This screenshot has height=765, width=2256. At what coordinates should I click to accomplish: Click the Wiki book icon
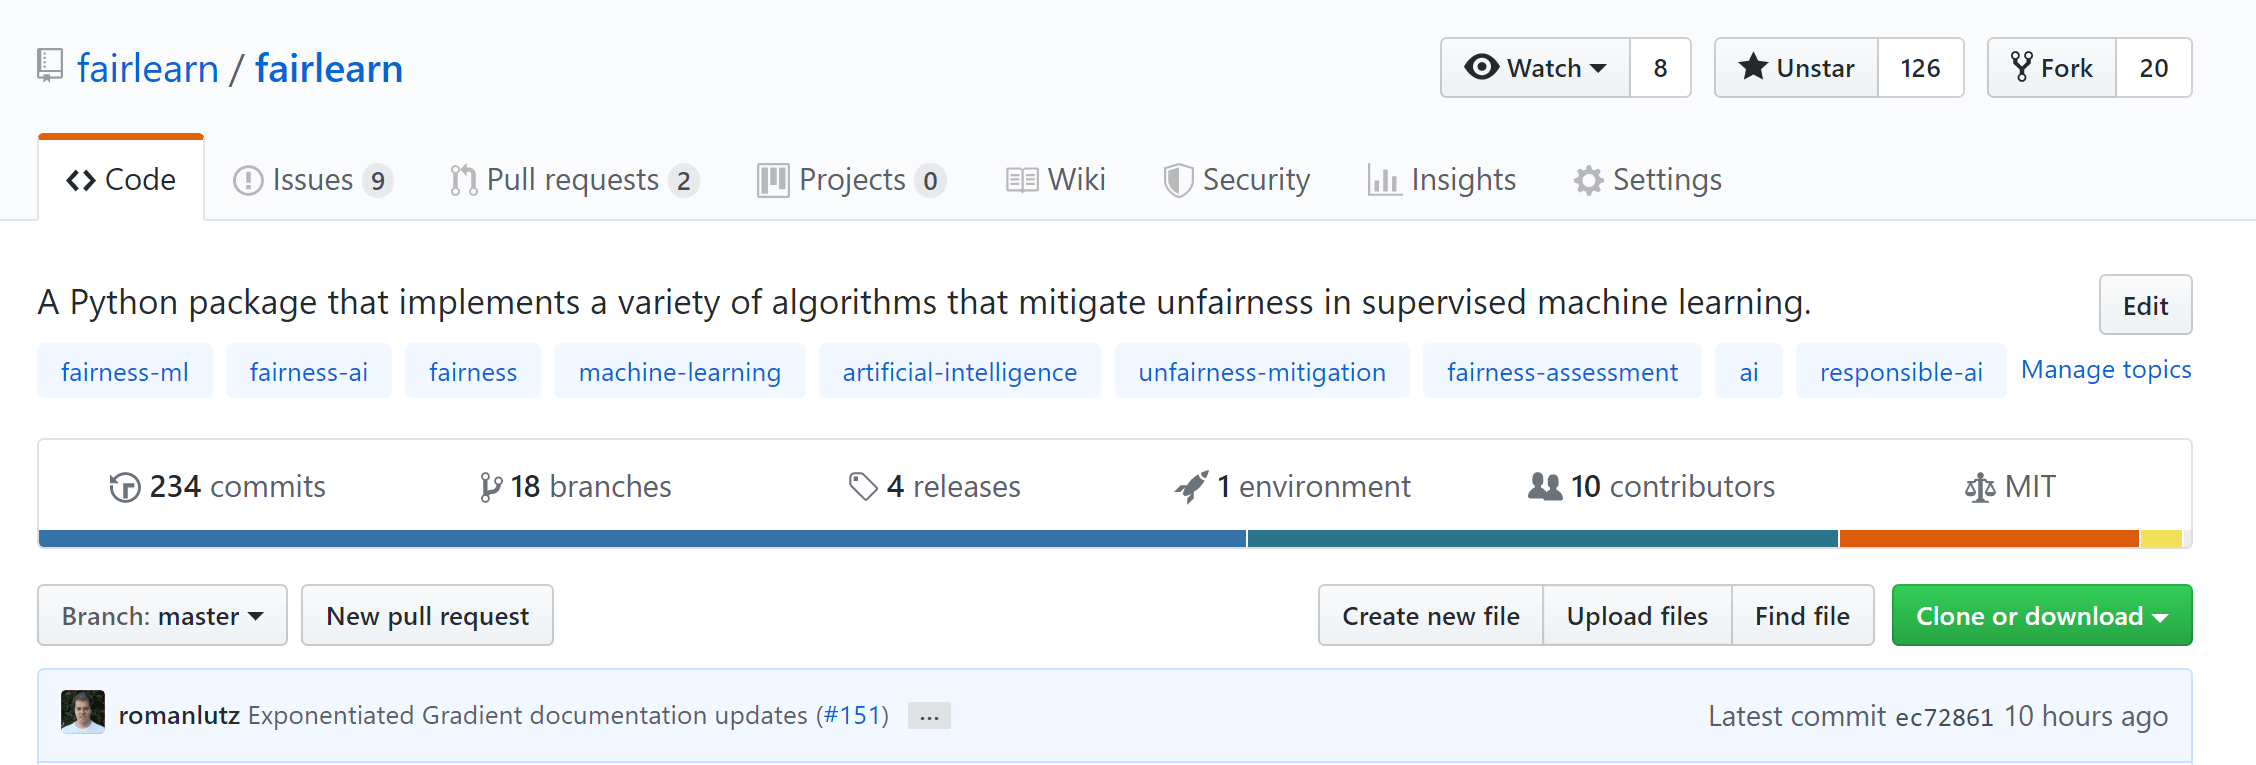[1022, 180]
